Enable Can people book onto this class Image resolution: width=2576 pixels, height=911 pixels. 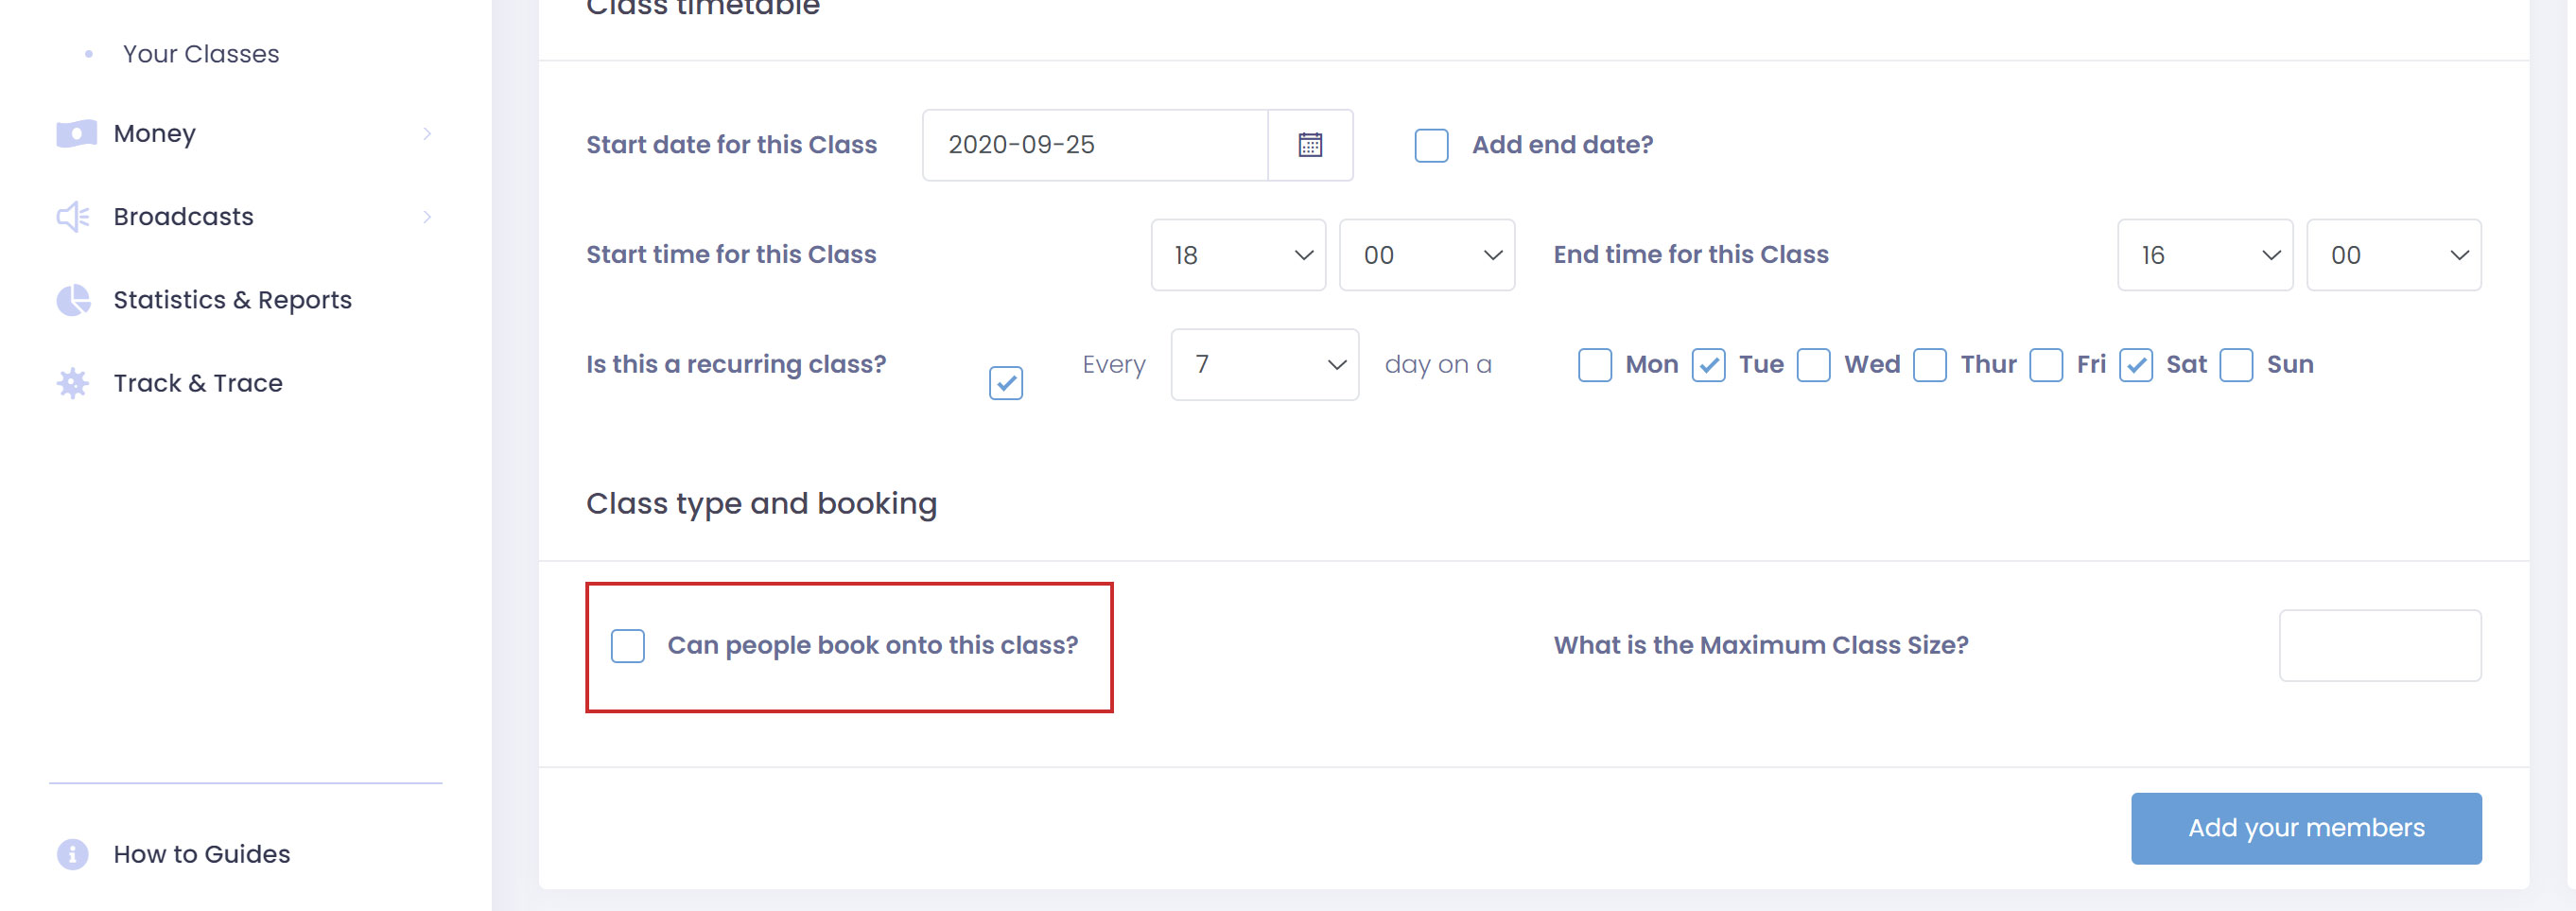[x=628, y=646]
